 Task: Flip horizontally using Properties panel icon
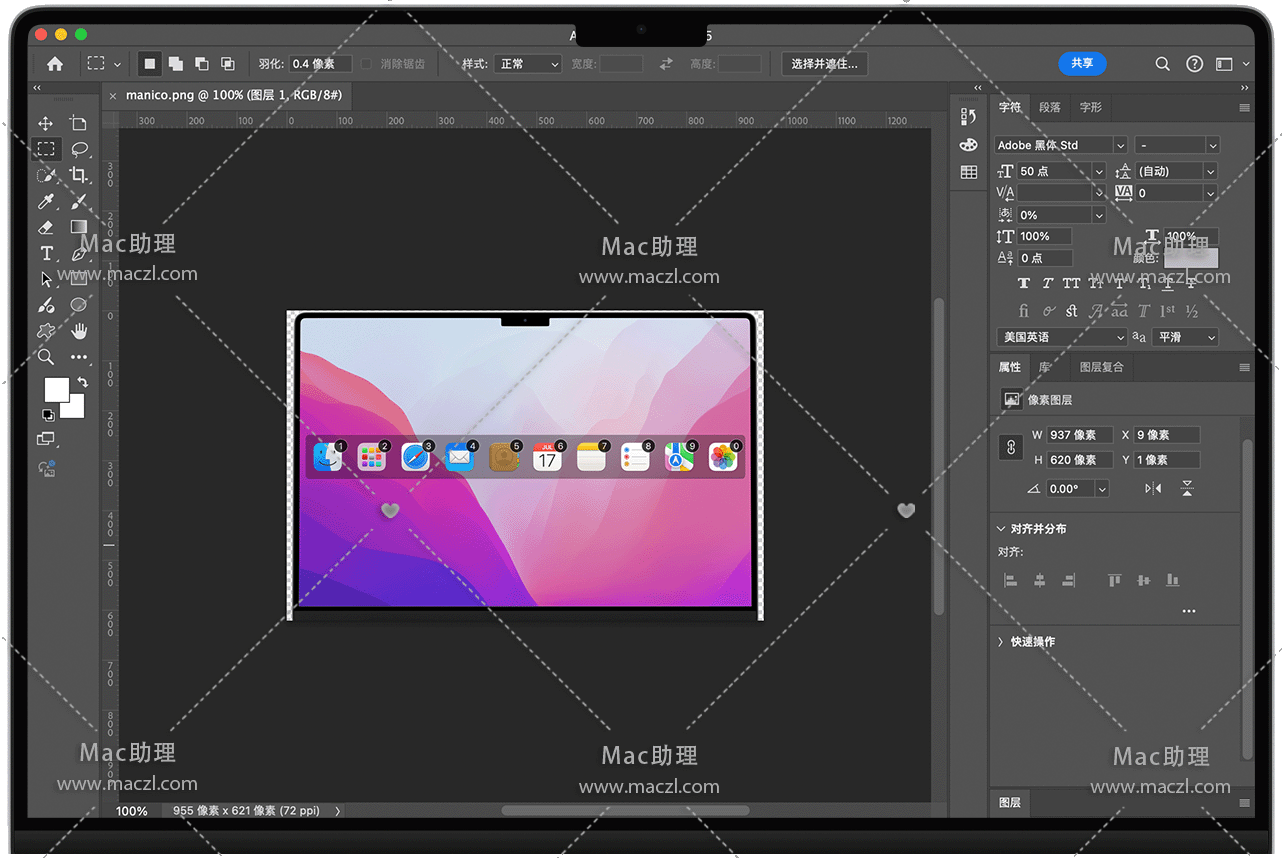pos(1153,489)
